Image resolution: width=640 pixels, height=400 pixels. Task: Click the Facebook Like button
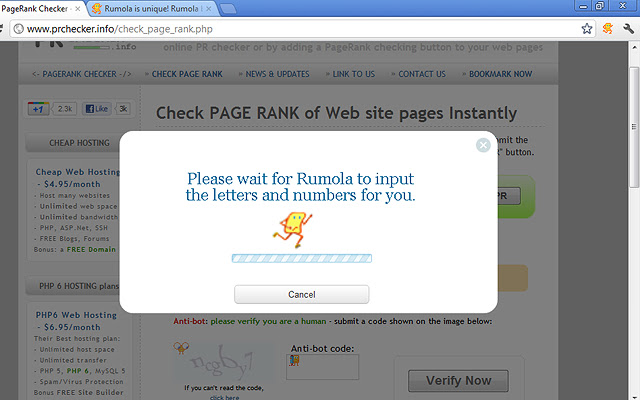[97, 109]
